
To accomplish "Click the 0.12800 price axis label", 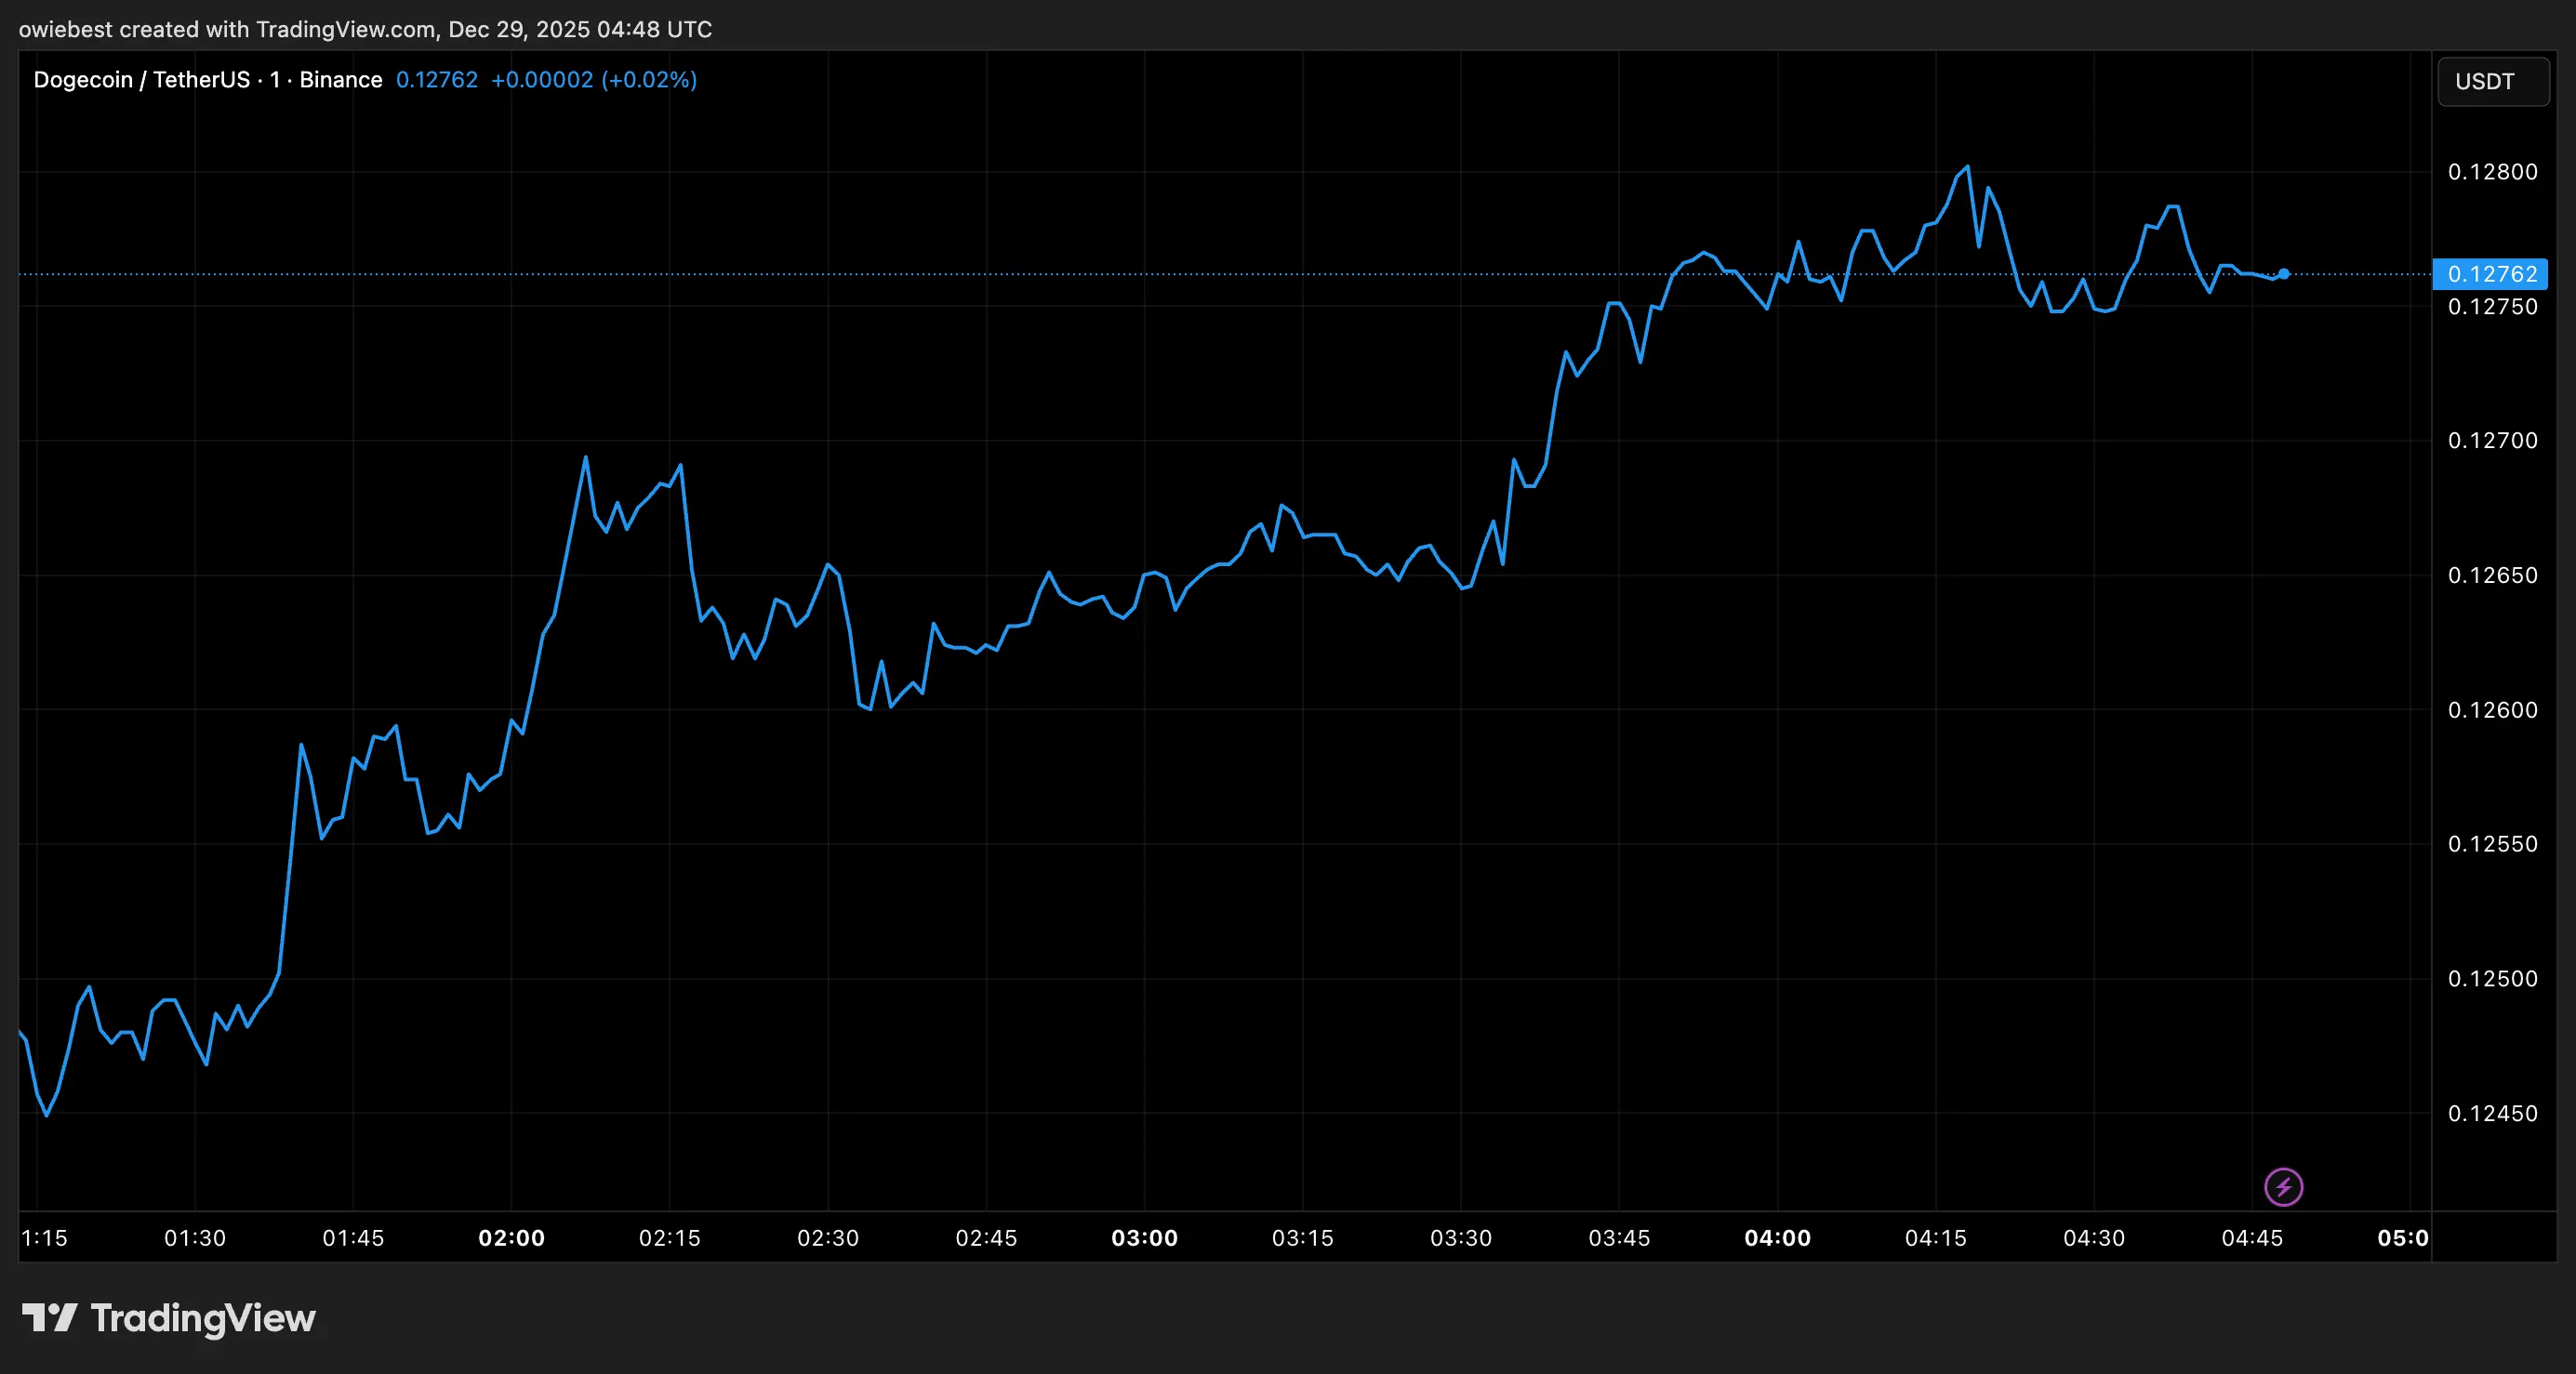I will point(2492,172).
